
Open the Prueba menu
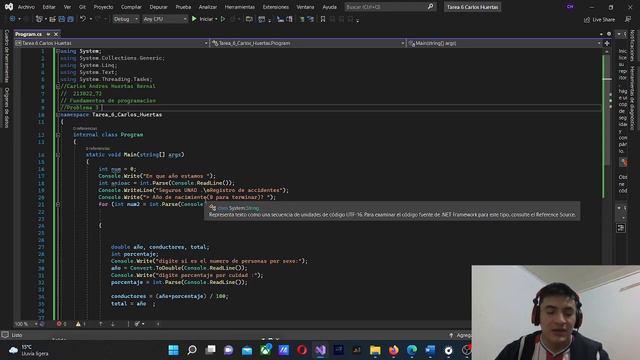pos(183,7)
